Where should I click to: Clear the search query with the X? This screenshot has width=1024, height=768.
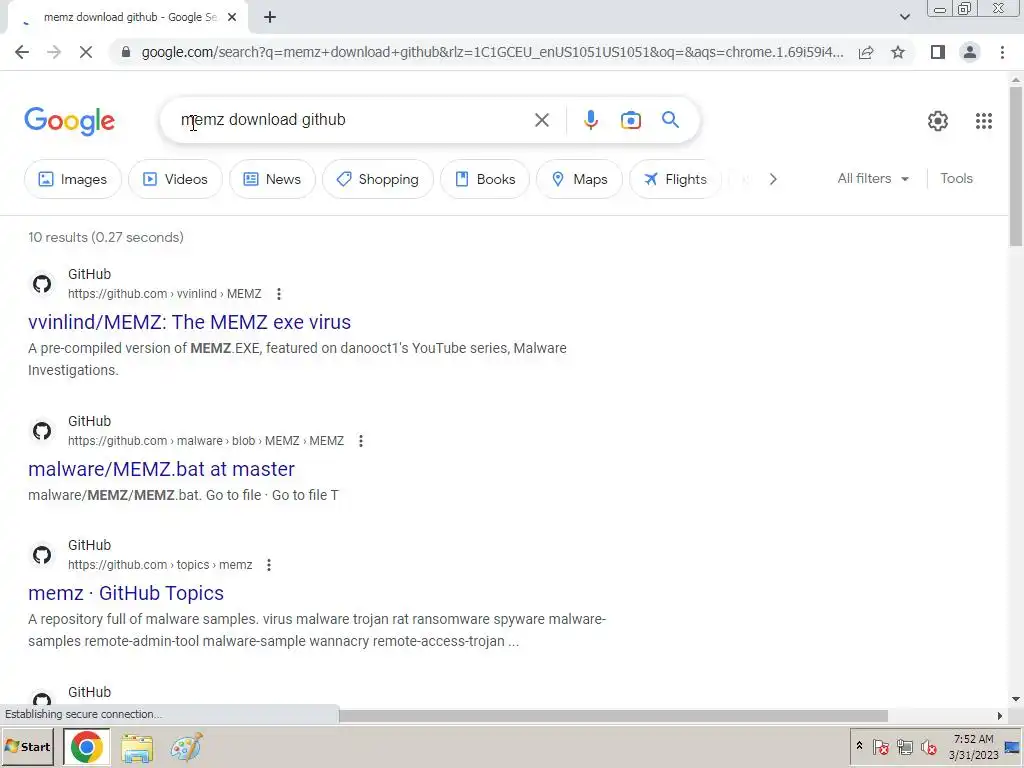pyautogui.click(x=541, y=120)
